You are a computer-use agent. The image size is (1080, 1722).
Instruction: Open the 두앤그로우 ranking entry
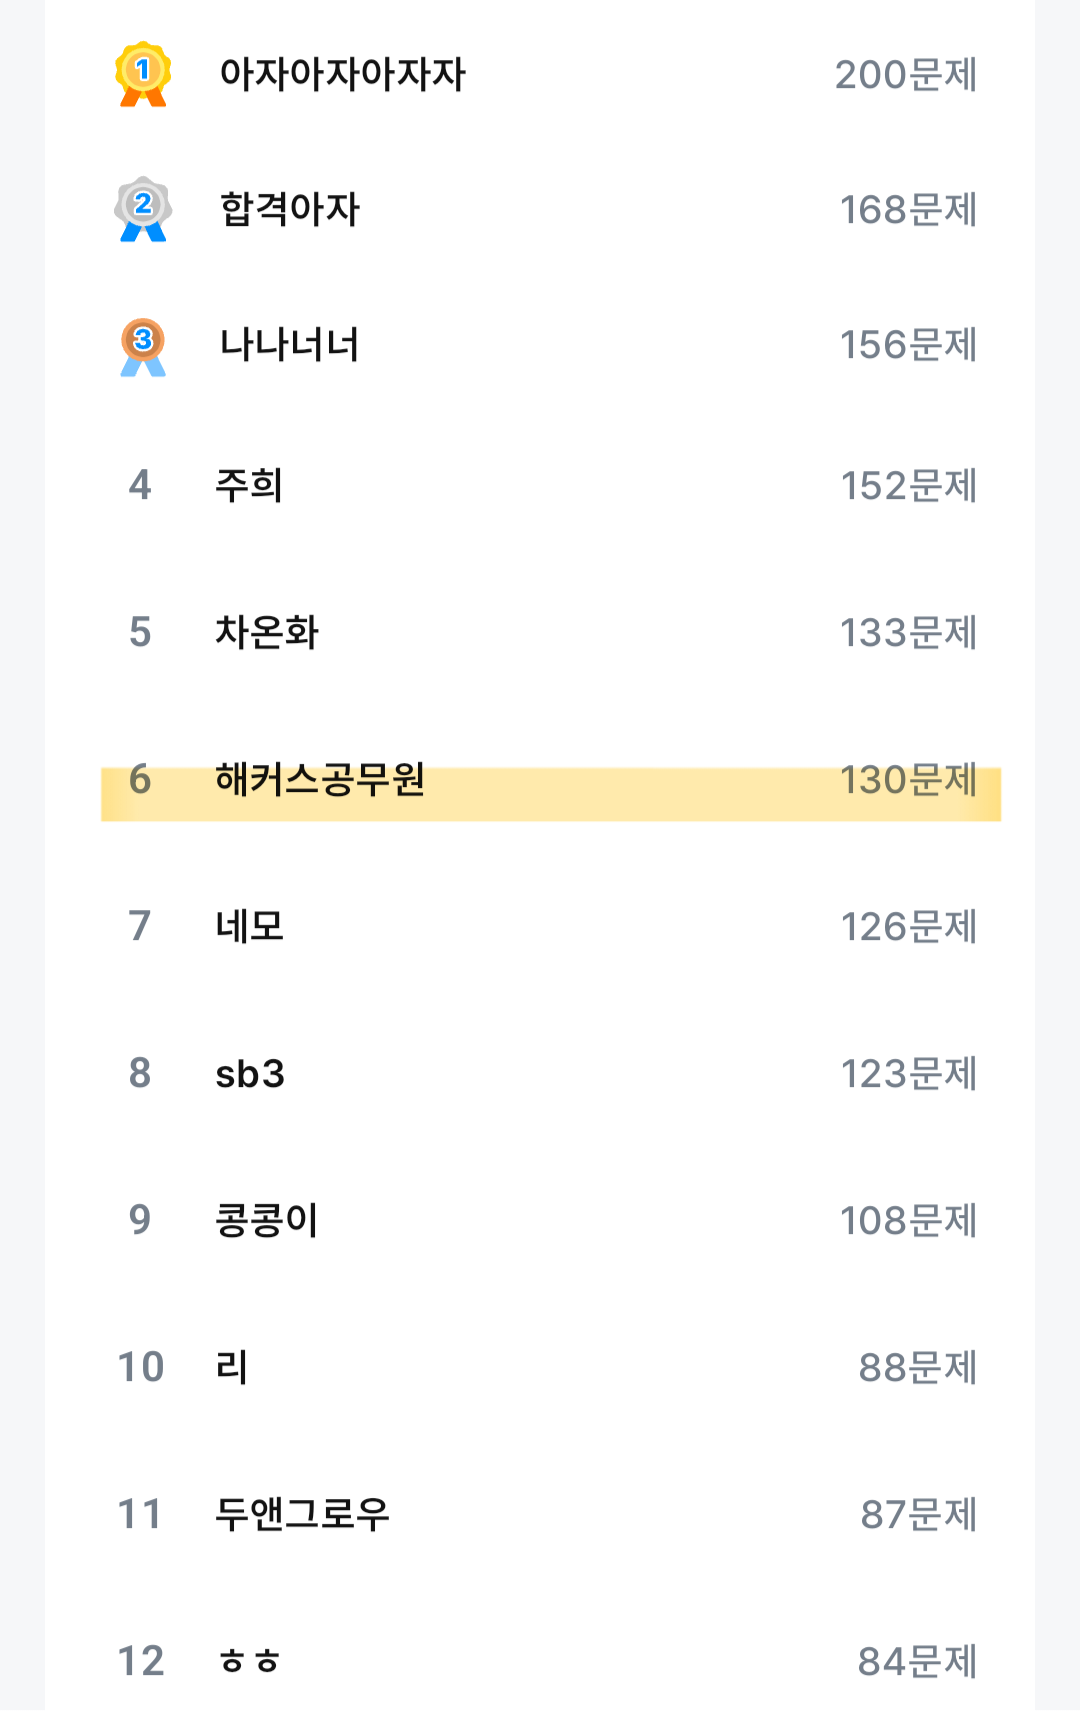tap(302, 1514)
